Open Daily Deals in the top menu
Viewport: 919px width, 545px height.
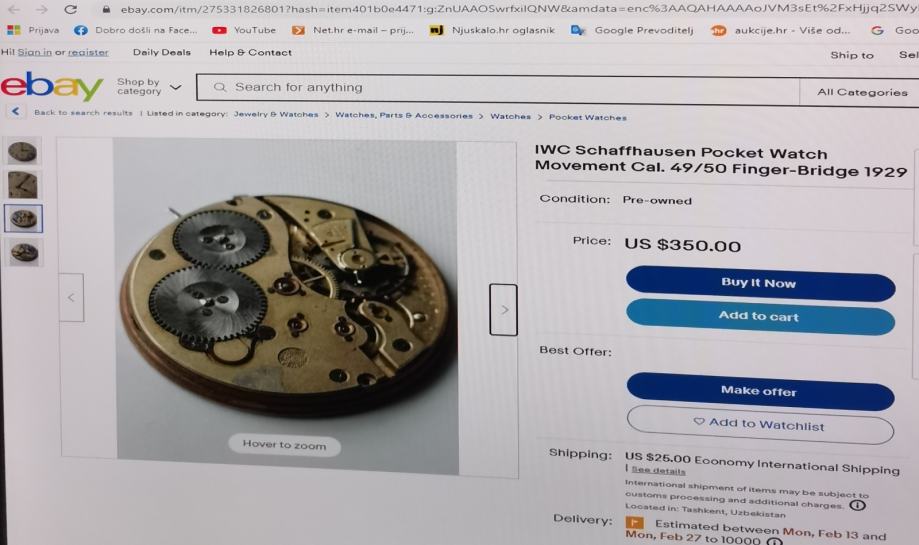click(162, 52)
